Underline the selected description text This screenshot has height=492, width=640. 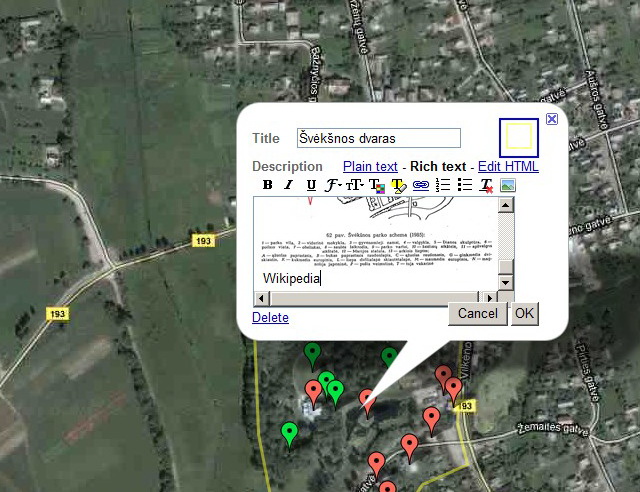point(311,185)
